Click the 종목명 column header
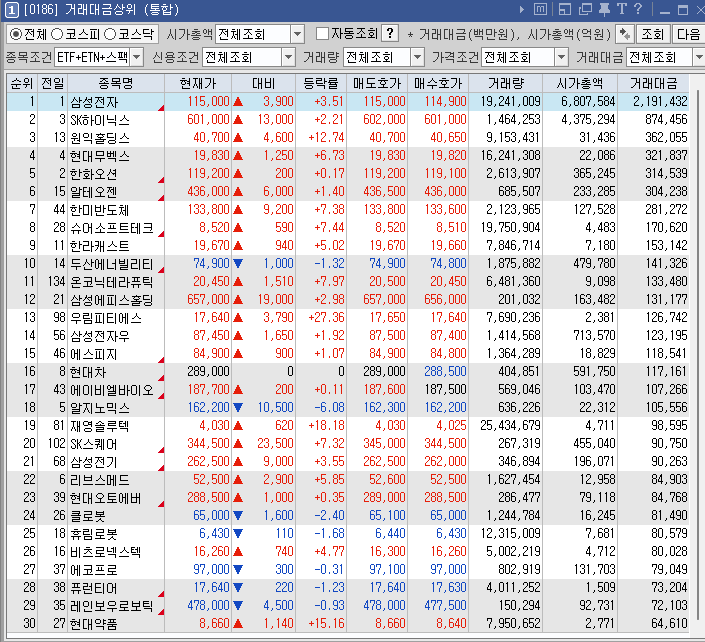Image resolution: width=705 pixels, height=642 pixels. [116, 83]
